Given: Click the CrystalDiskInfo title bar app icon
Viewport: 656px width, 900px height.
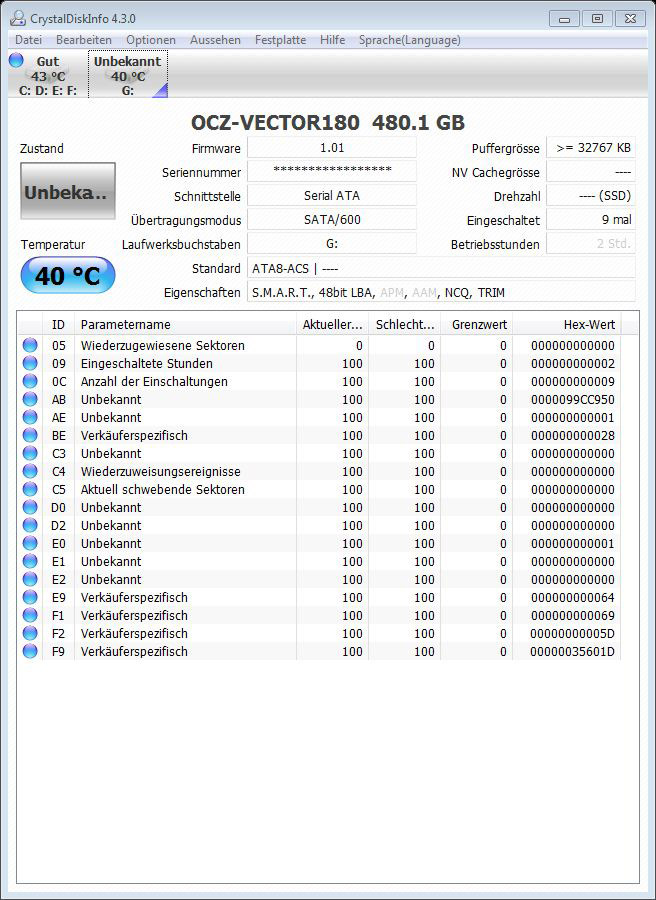Looking at the screenshot, I should 18,18.
